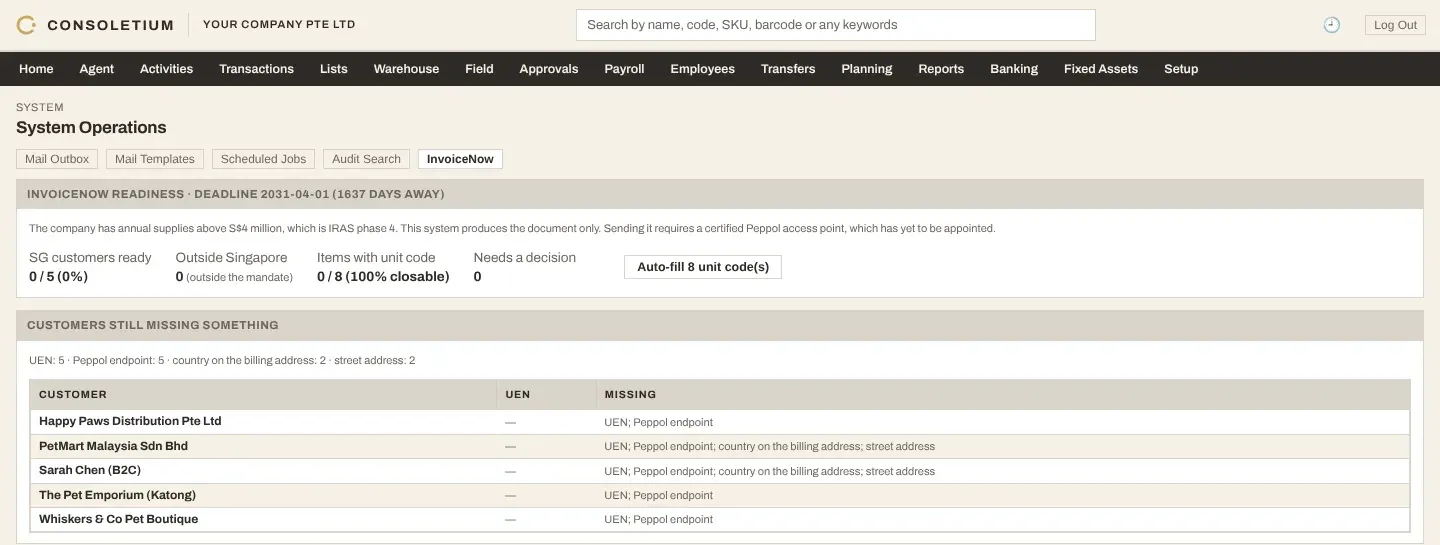Click the System Operations heading

(91, 128)
